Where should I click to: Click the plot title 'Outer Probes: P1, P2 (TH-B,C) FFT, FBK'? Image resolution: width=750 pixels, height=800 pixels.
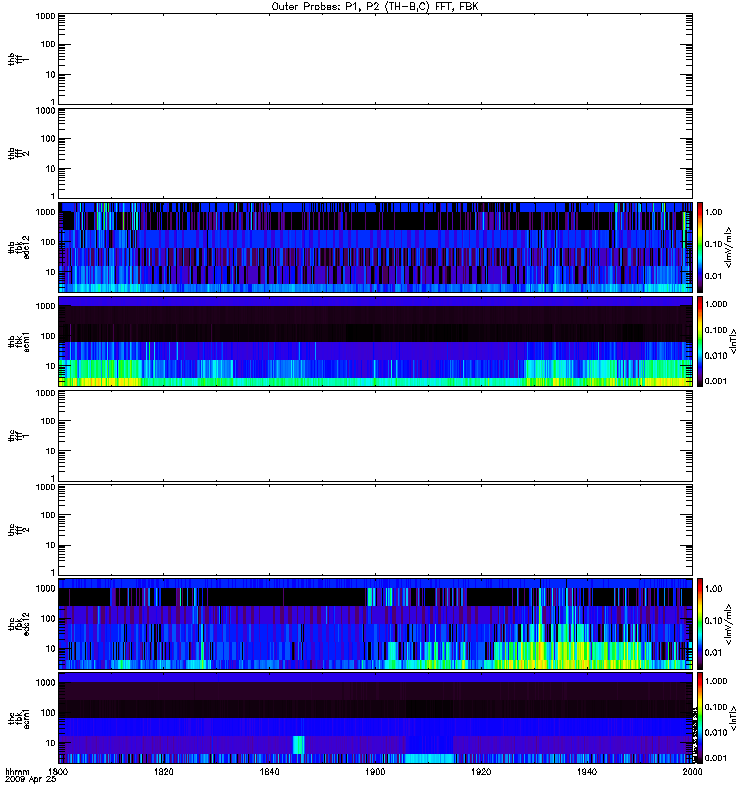tap(375, 7)
